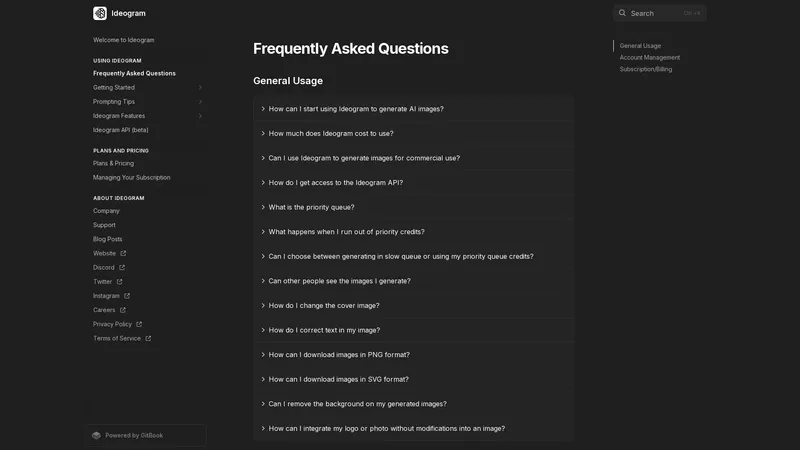The image size is (800, 450).
Task: Open Ideogram API (beta) page
Action: tap(120, 130)
